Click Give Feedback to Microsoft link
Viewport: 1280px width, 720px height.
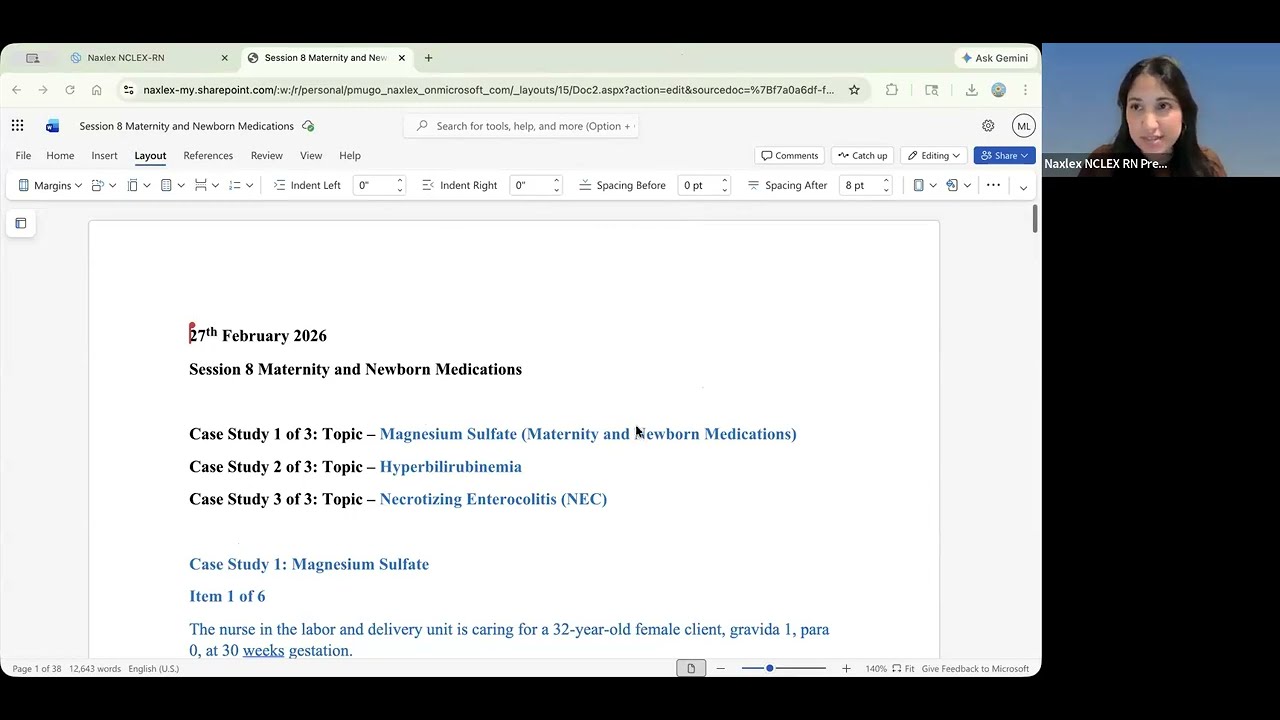point(975,668)
